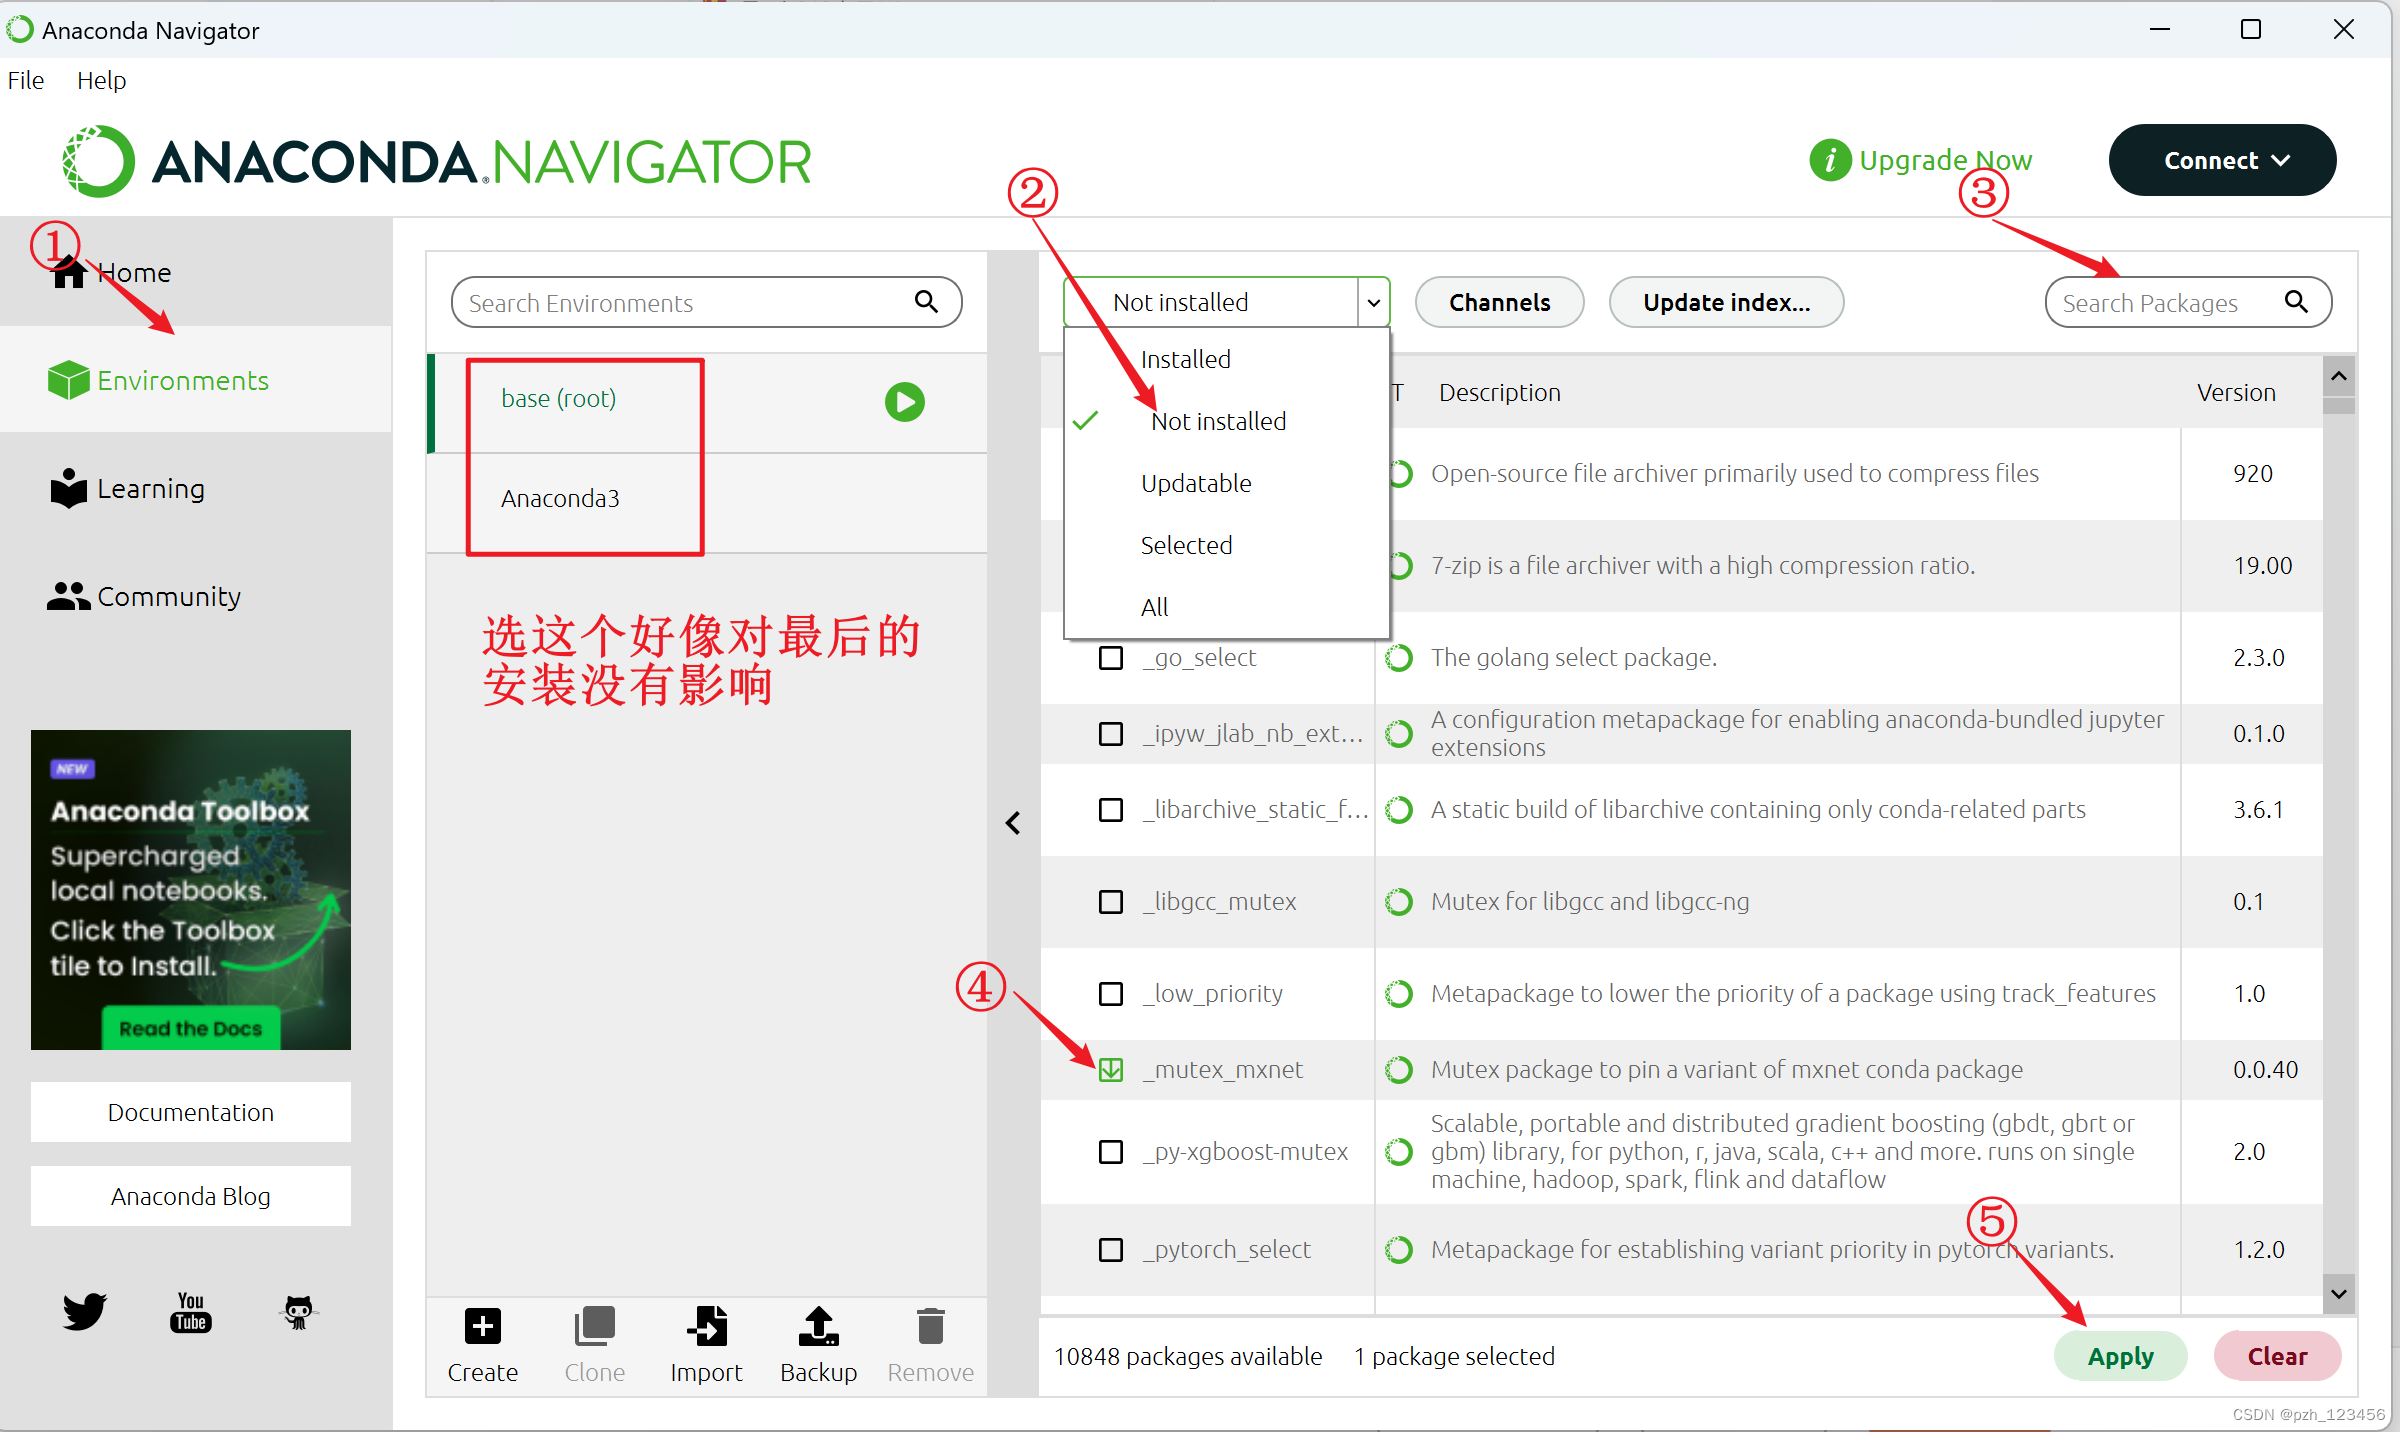2400x1432 pixels.
Task: Open the GitHub octocat icon link
Action: point(298,1311)
